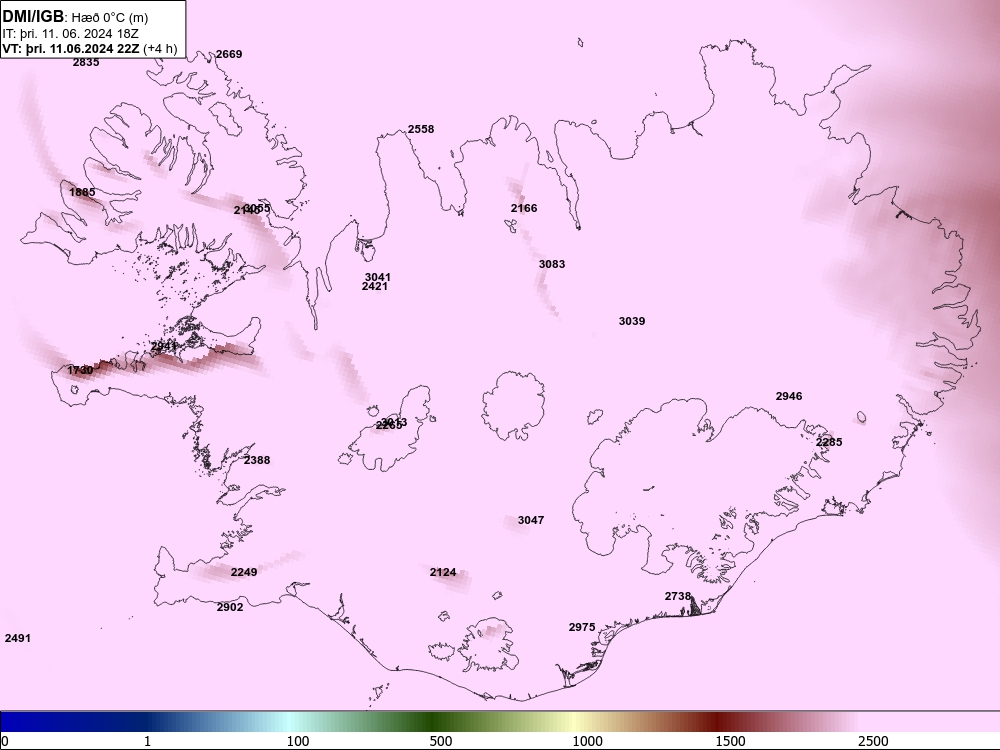1000x750 pixels.
Task: Click the 2835 height value
Action: click(85, 62)
